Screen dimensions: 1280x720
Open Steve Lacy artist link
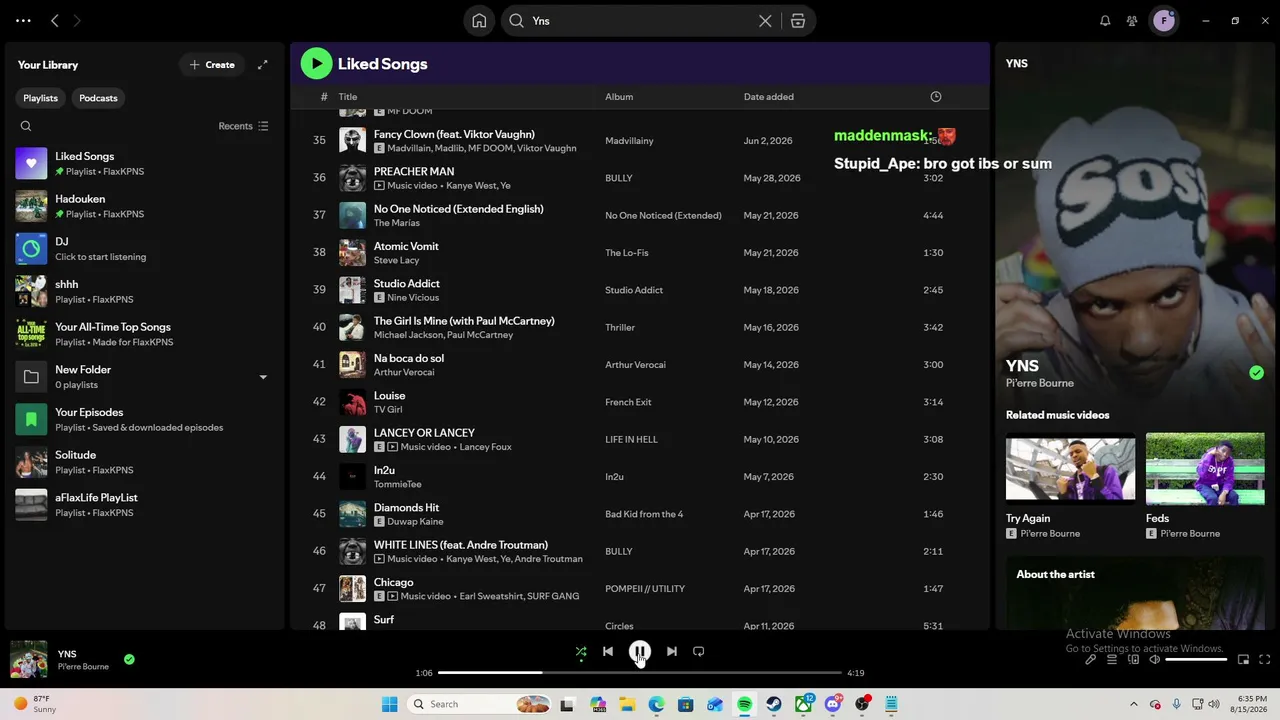coord(396,260)
